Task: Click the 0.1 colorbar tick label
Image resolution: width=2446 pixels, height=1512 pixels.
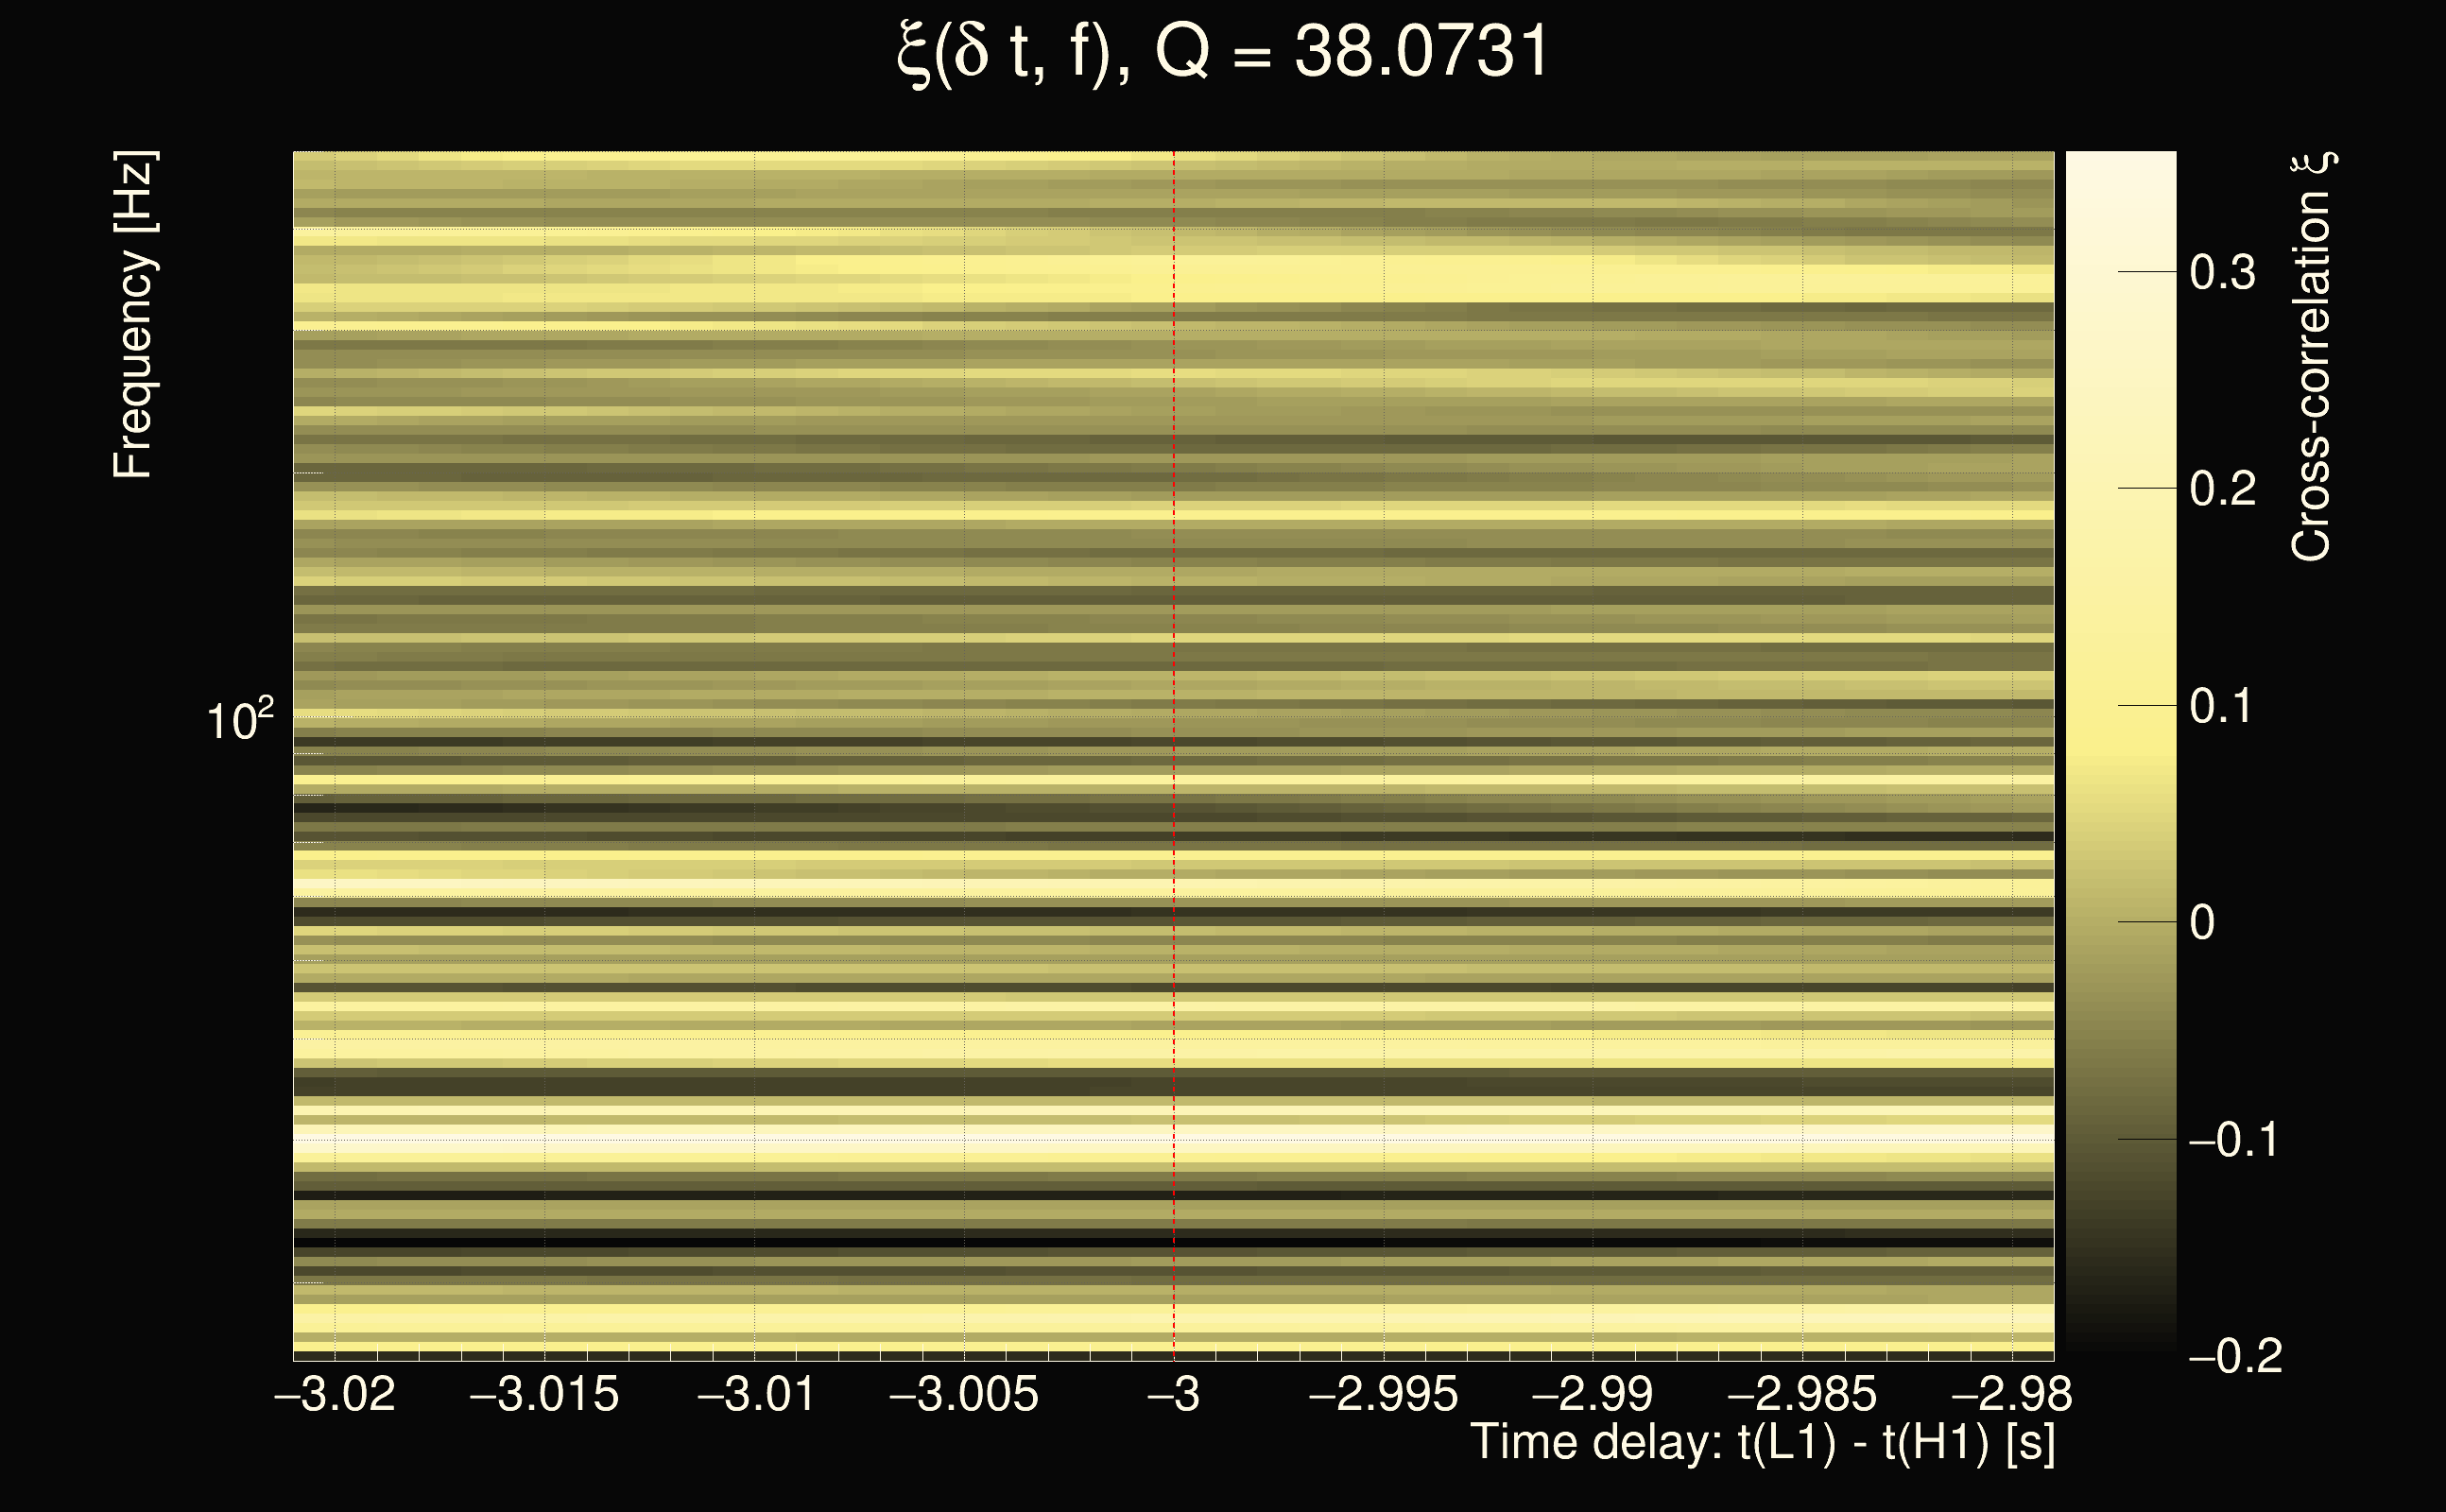Action: click(x=2222, y=706)
